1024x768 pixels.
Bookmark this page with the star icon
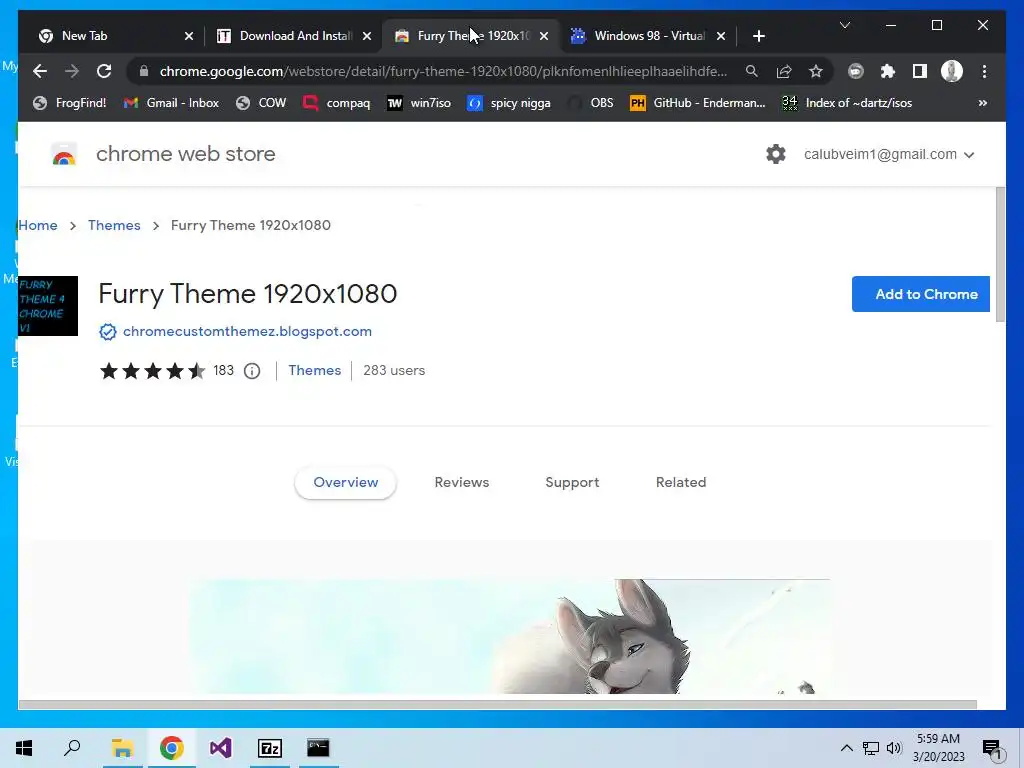tap(816, 71)
